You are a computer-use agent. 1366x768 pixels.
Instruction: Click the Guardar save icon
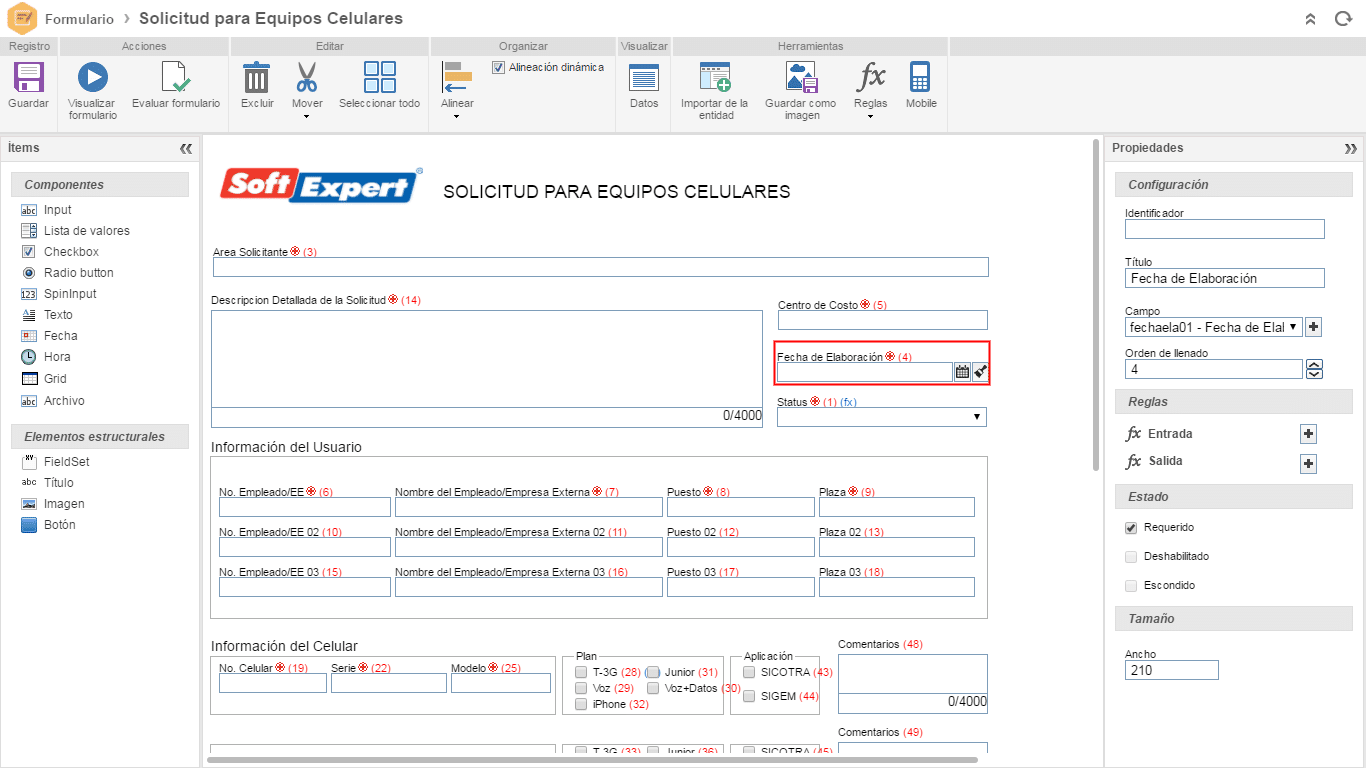tap(28, 78)
